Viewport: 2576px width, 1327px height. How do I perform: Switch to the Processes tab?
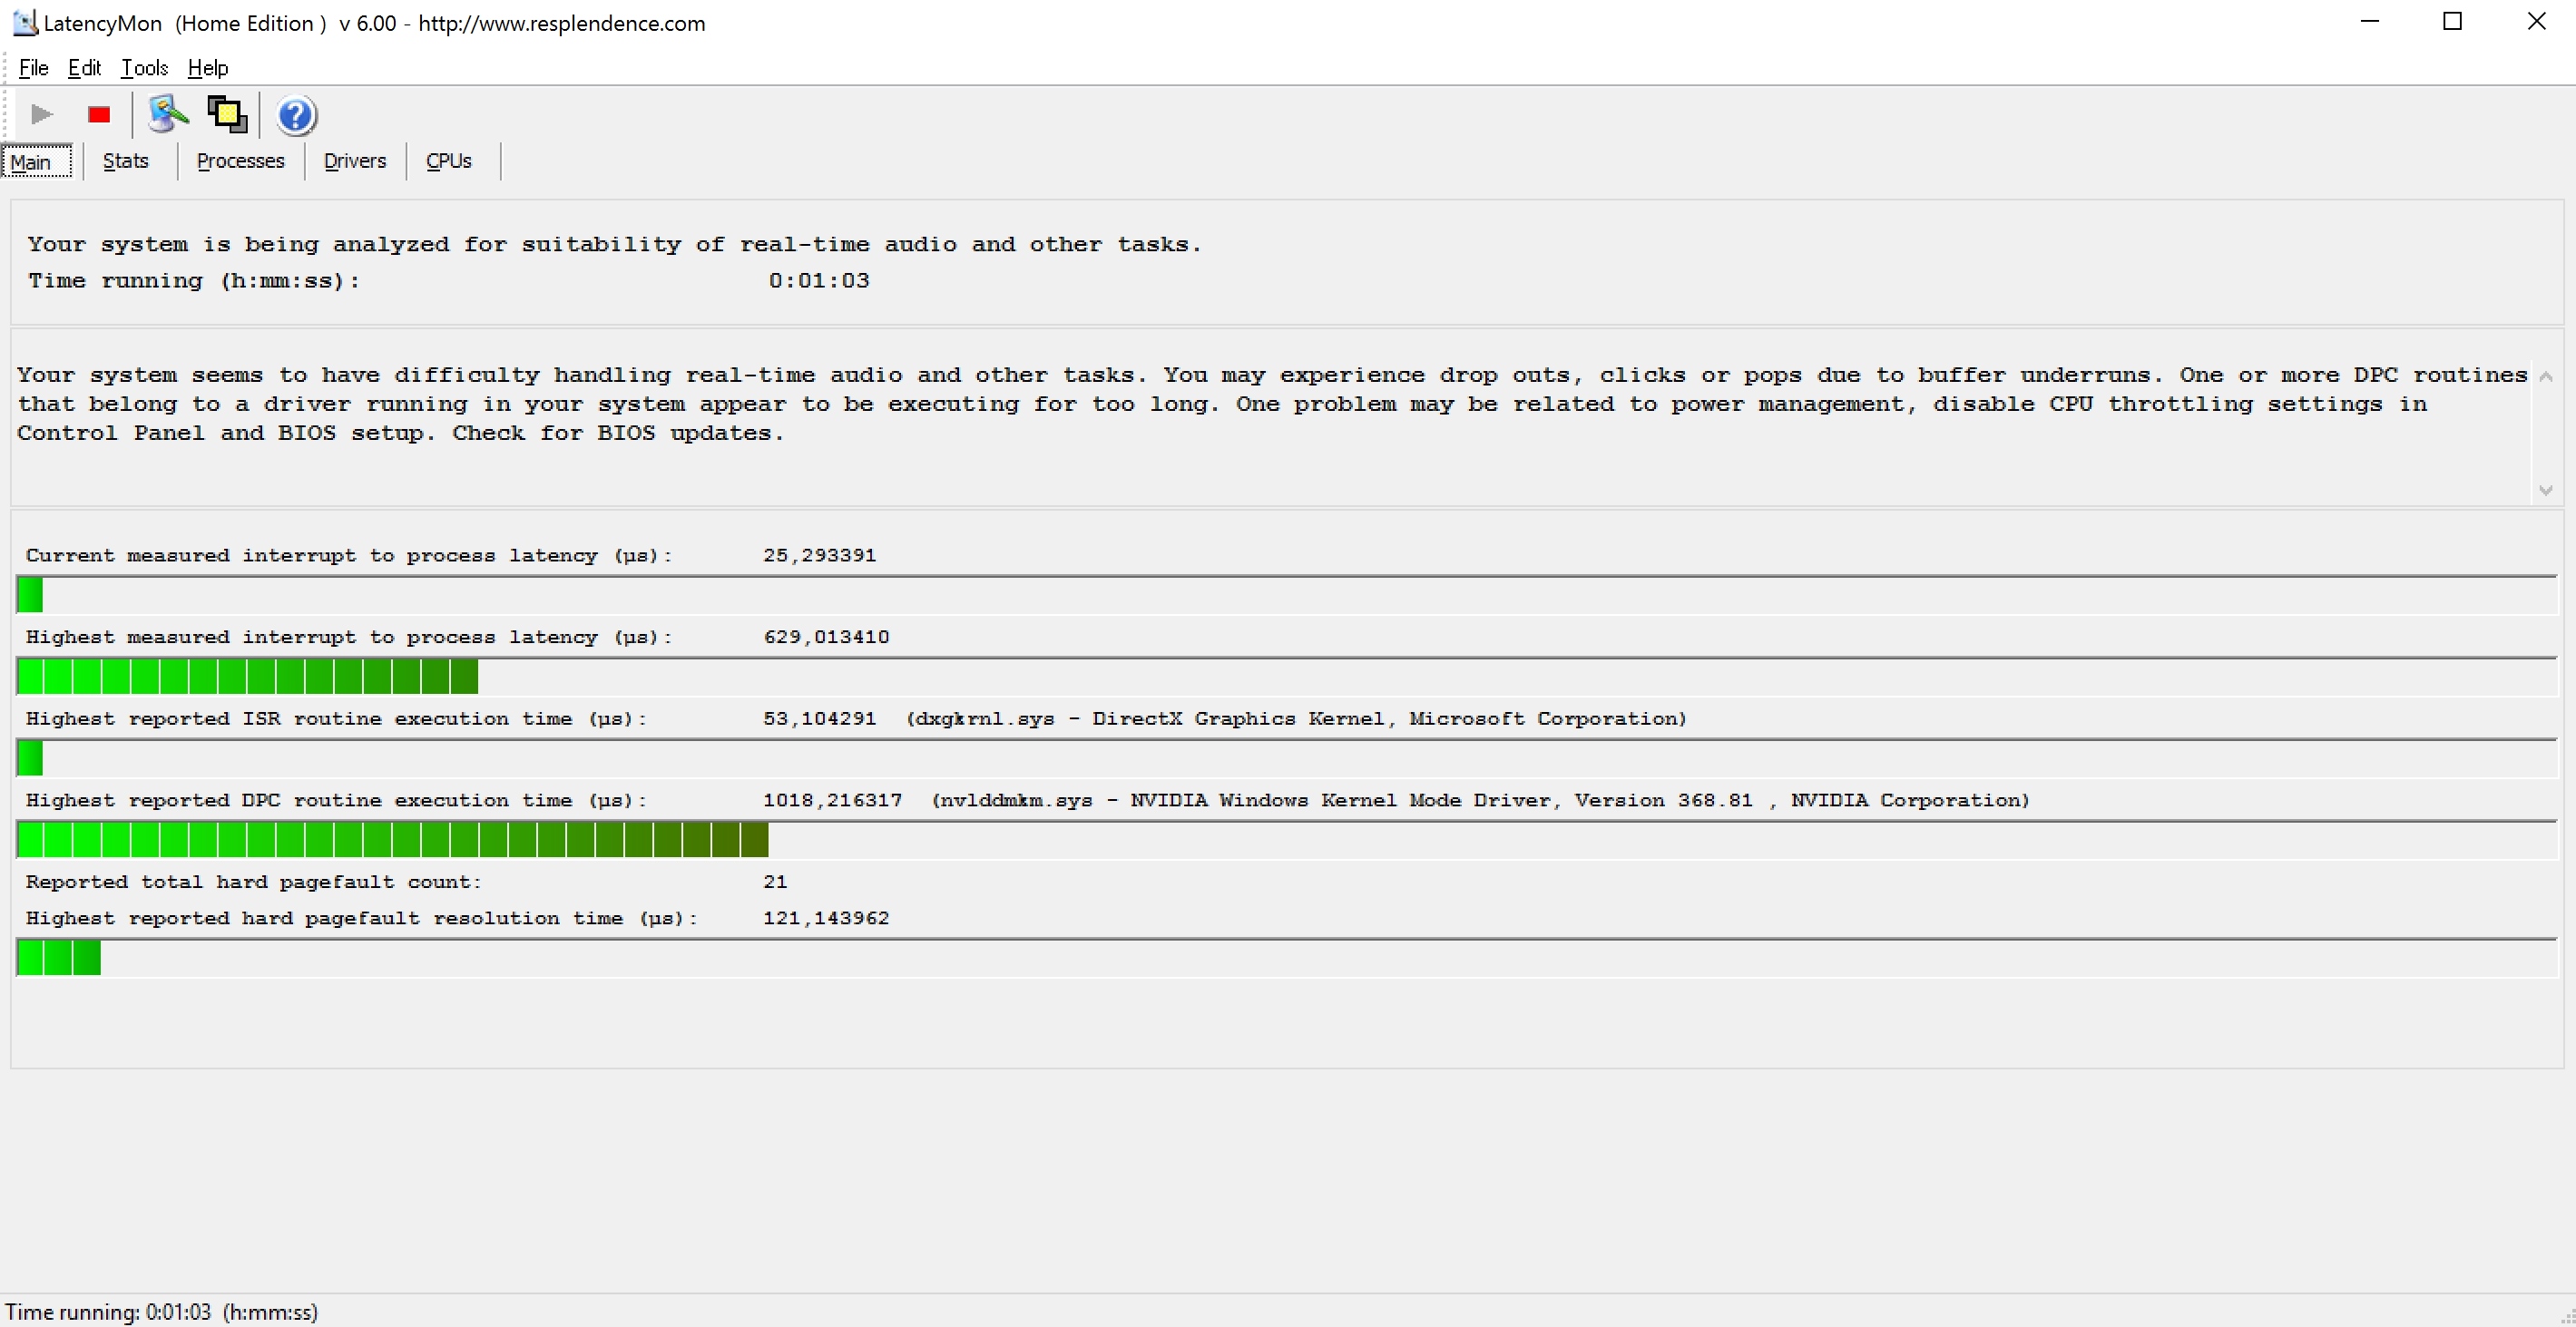[x=240, y=161]
